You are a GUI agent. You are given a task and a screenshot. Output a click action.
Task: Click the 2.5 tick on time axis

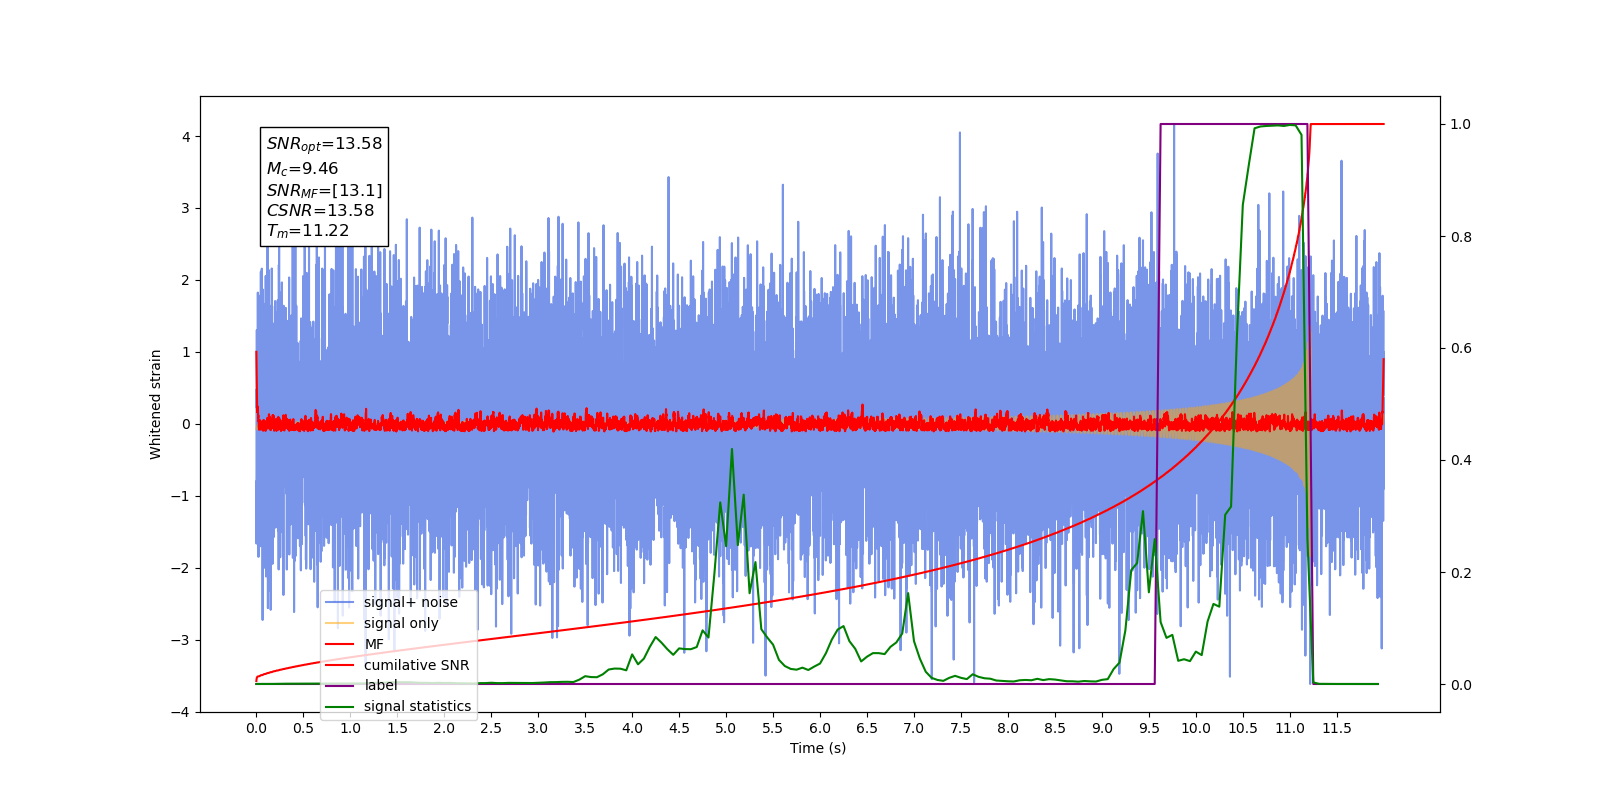pos(491,728)
